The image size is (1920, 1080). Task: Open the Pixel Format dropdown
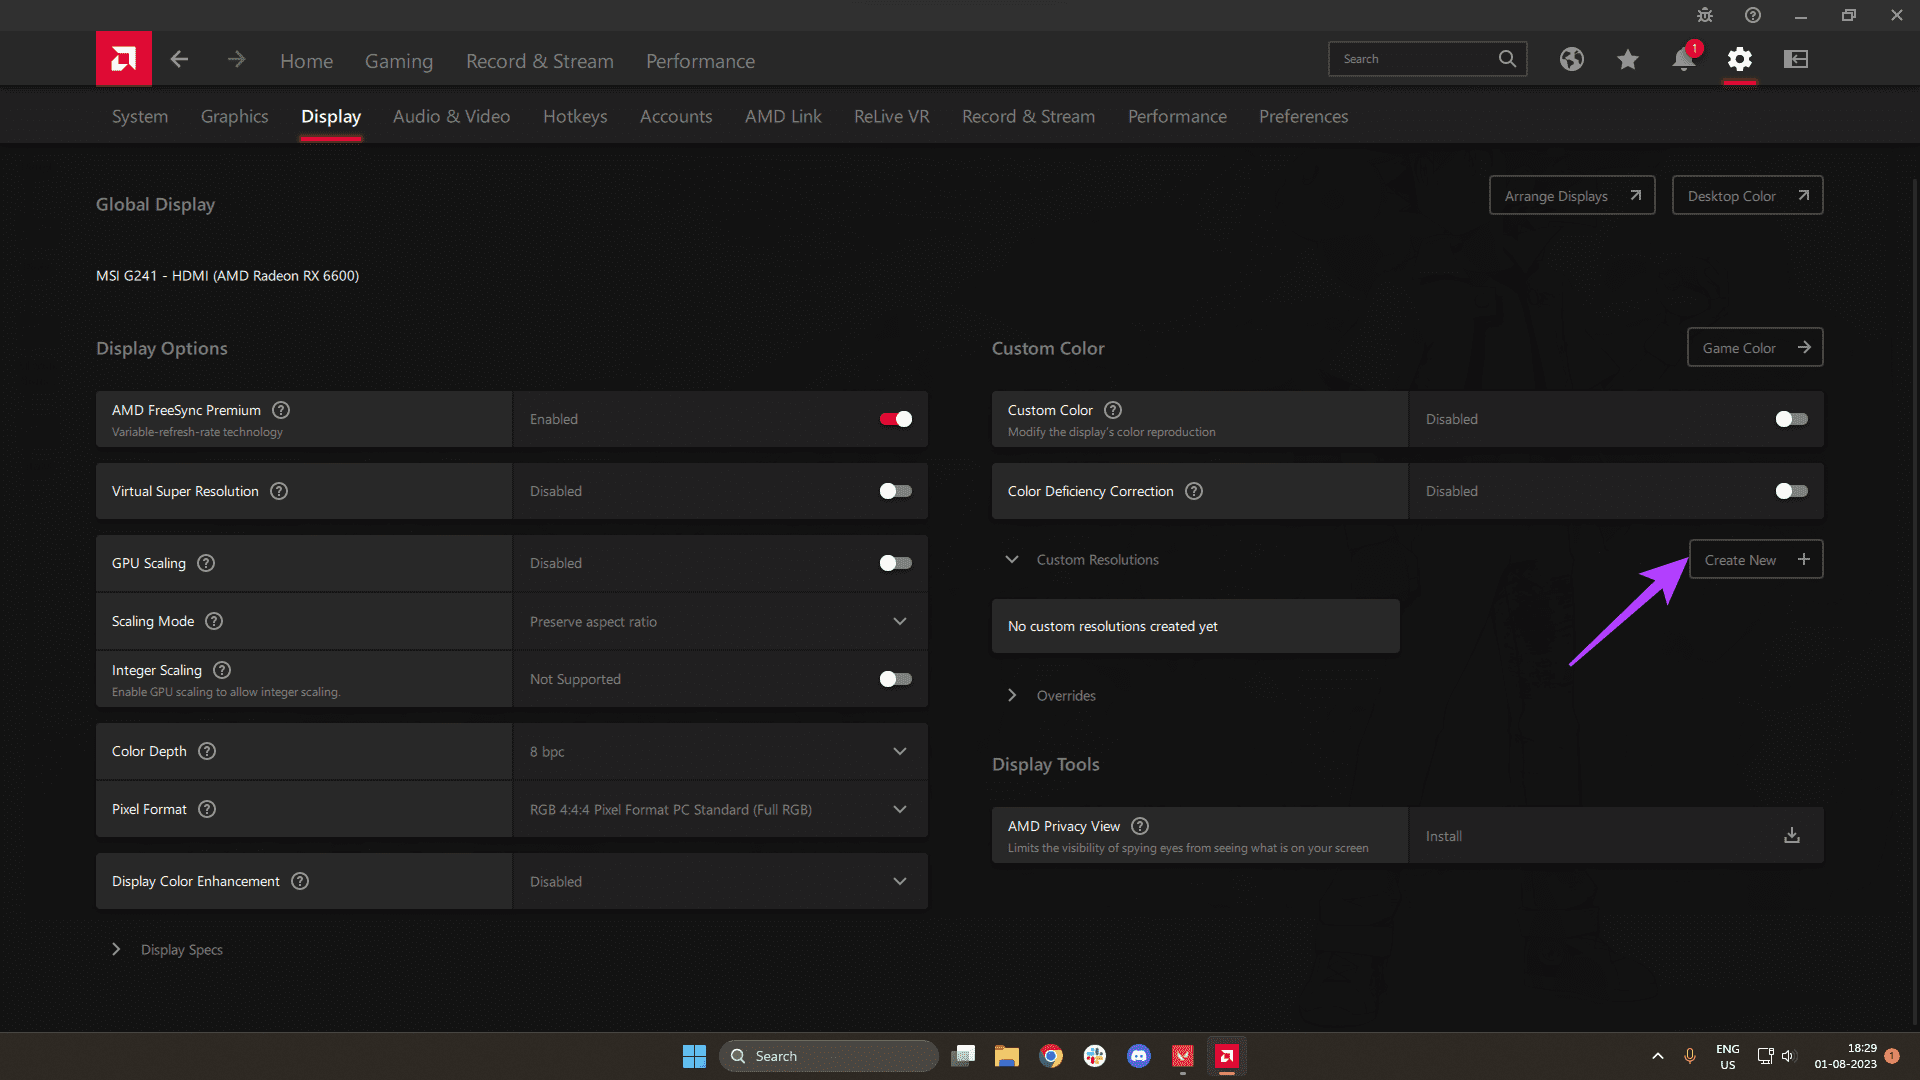point(898,809)
